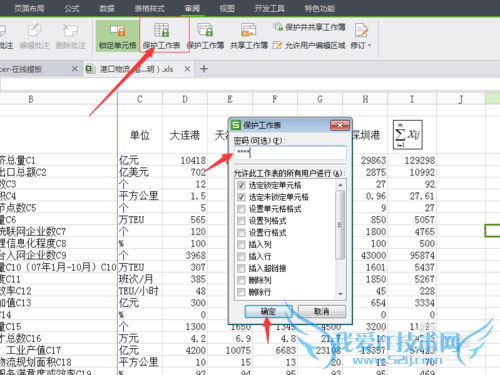
Task: Open the 页面布局 ribbon tab
Action: (x=29, y=8)
